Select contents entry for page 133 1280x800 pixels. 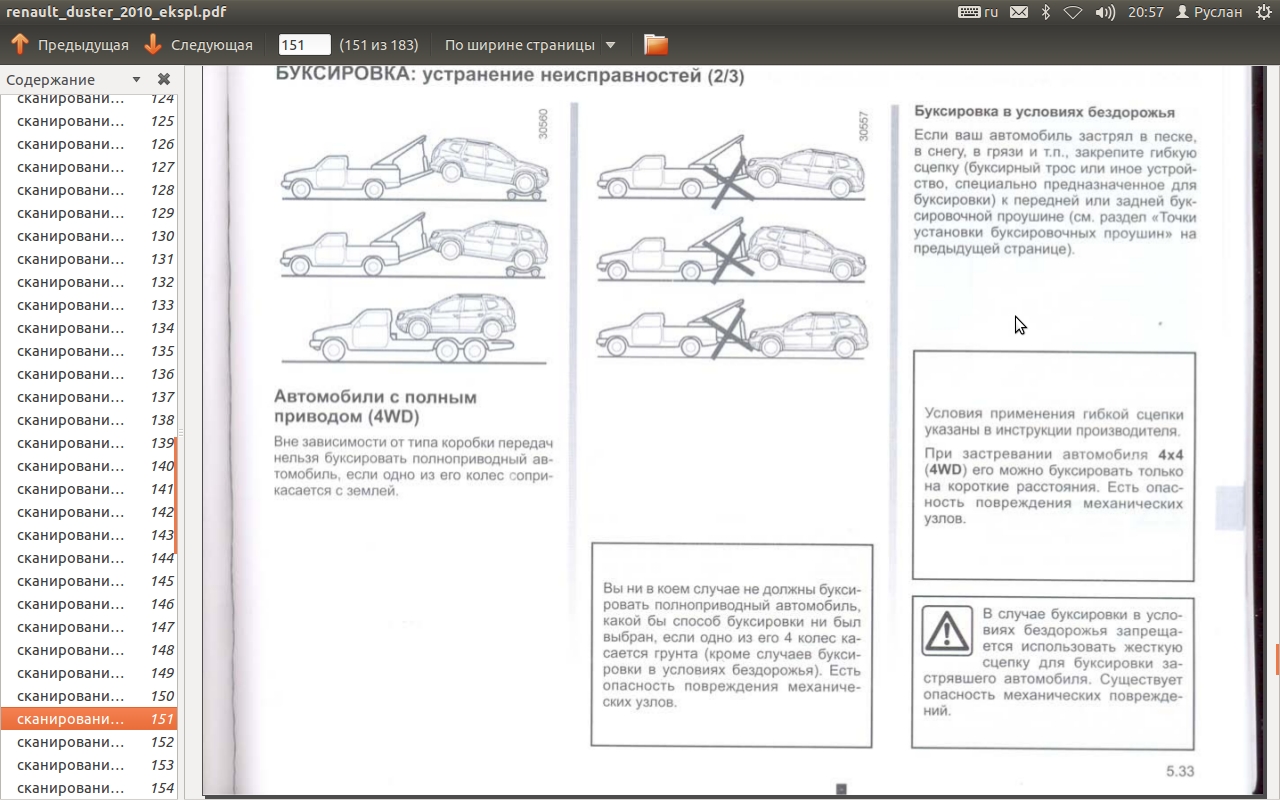pyautogui.click(x=88, y=305)
